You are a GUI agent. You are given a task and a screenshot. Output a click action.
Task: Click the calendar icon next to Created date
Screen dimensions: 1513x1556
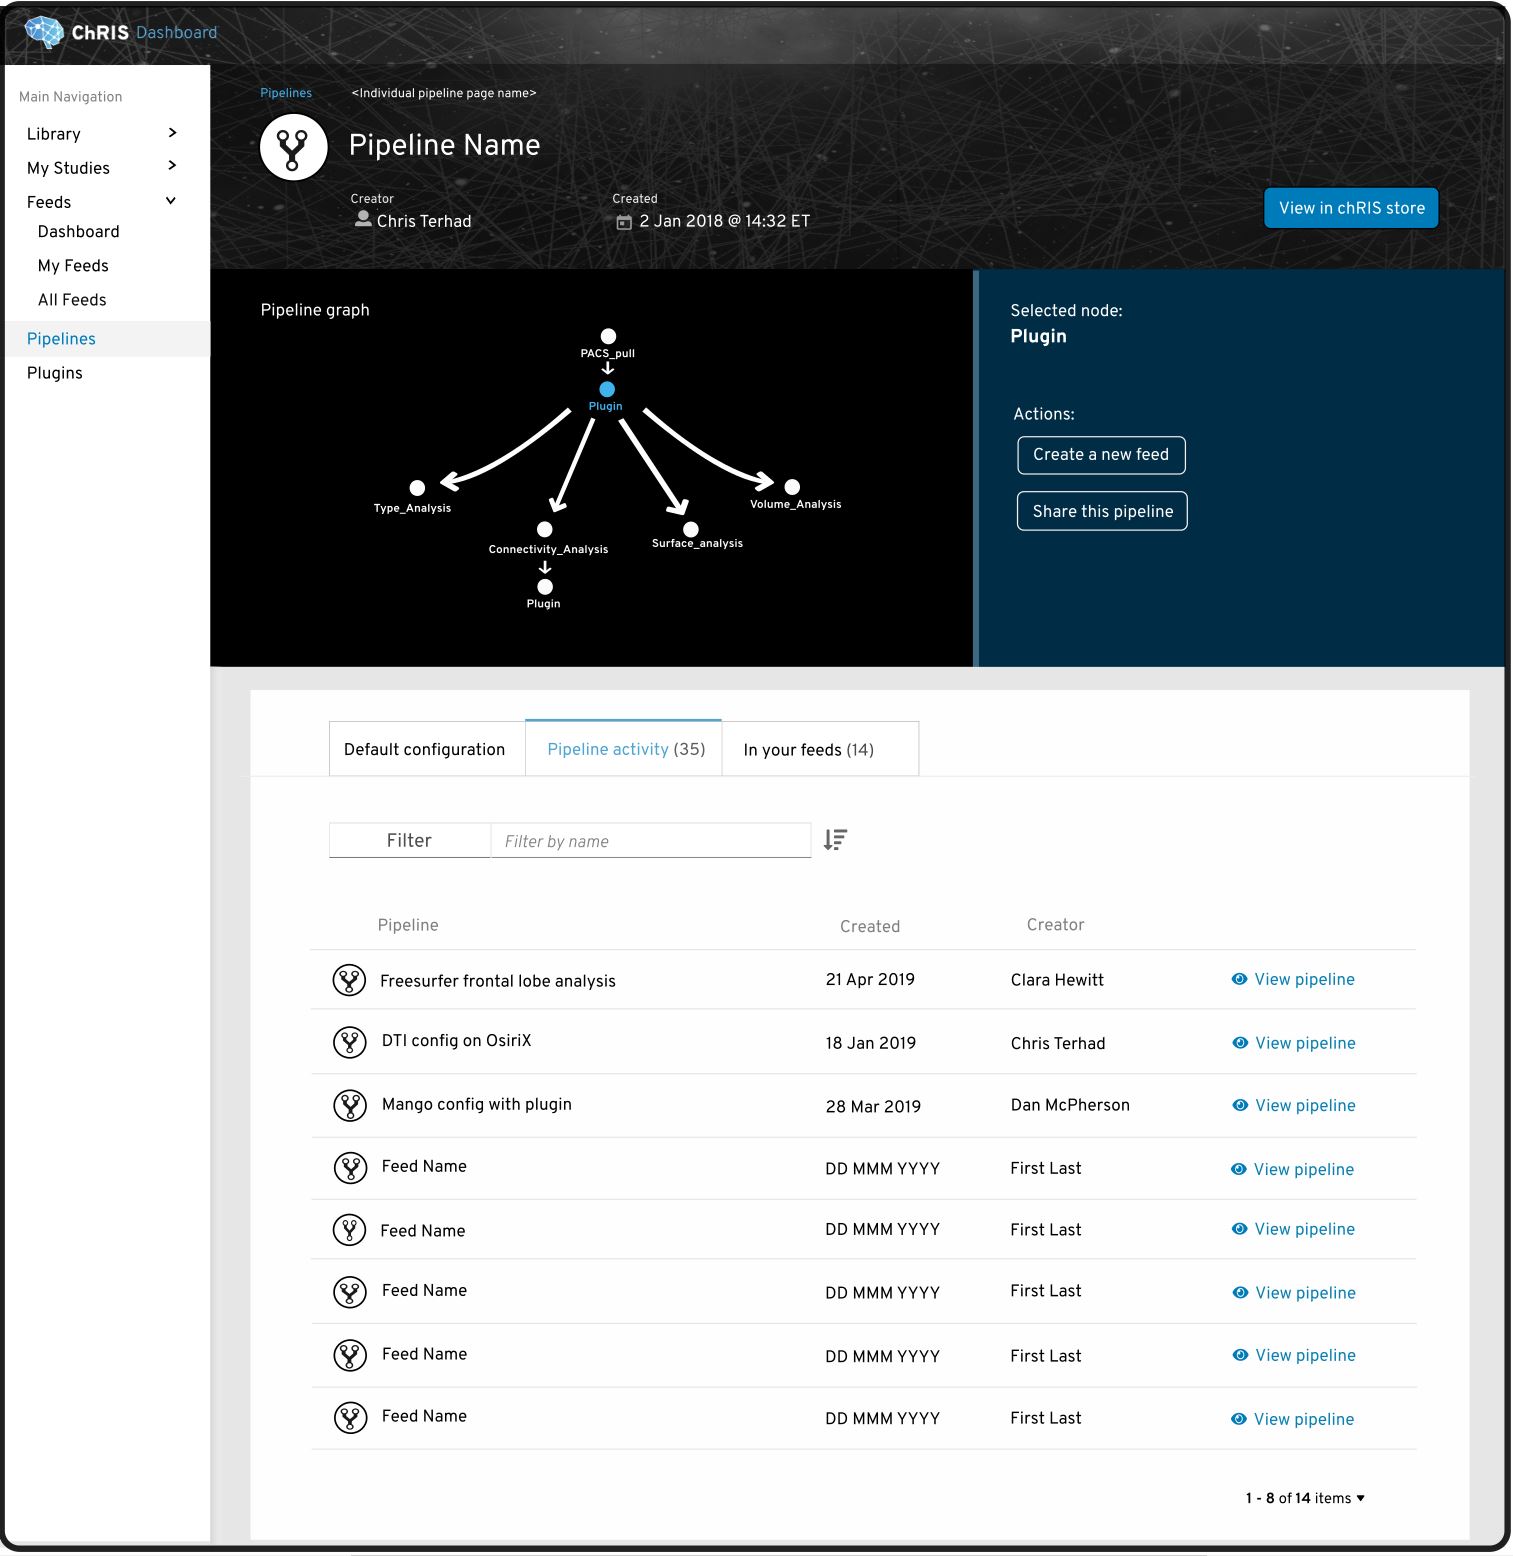tap(625, 221)
